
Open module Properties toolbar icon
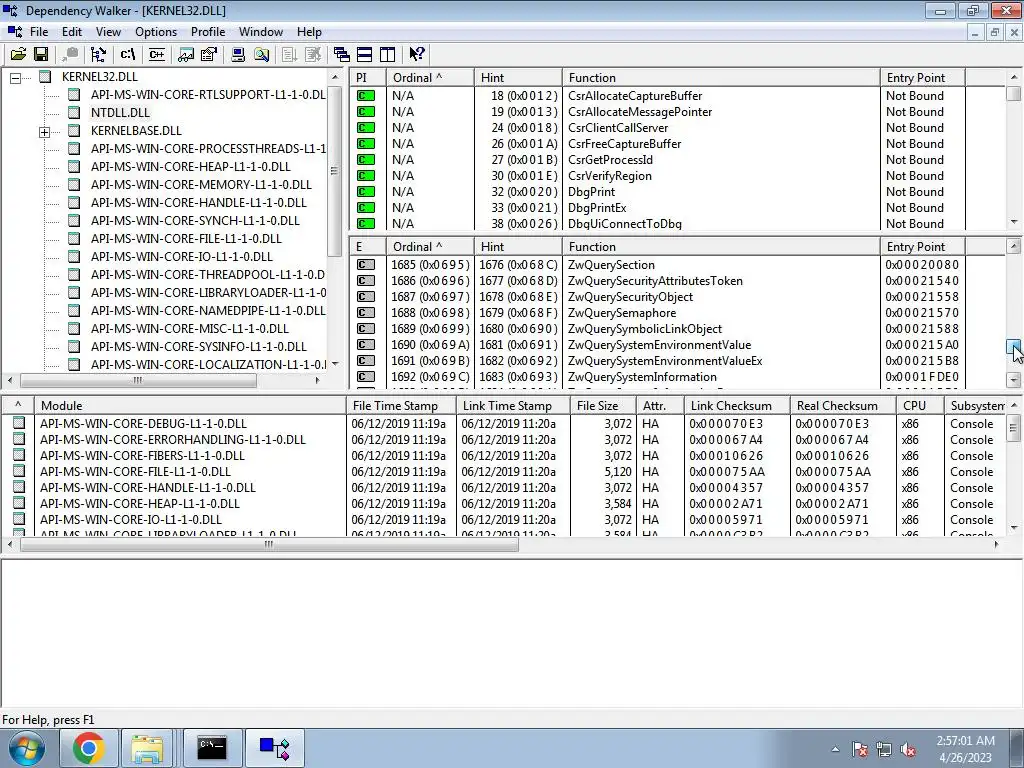click(209, 54)
